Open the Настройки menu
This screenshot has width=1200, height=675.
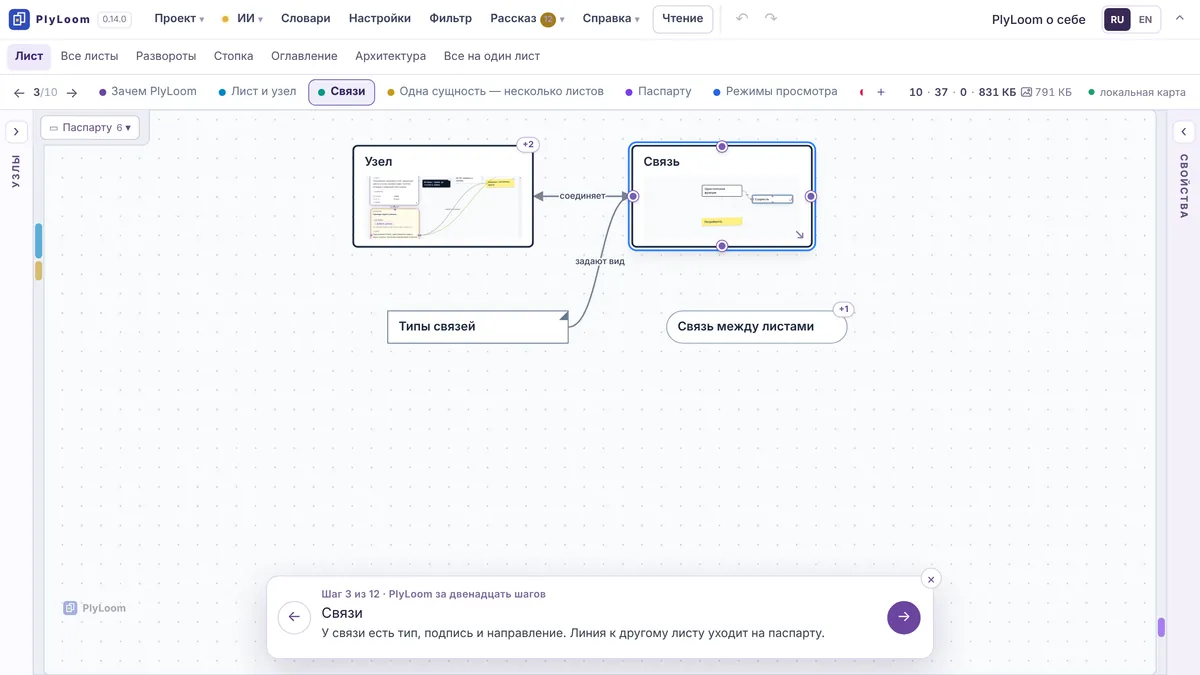[380, 19]
